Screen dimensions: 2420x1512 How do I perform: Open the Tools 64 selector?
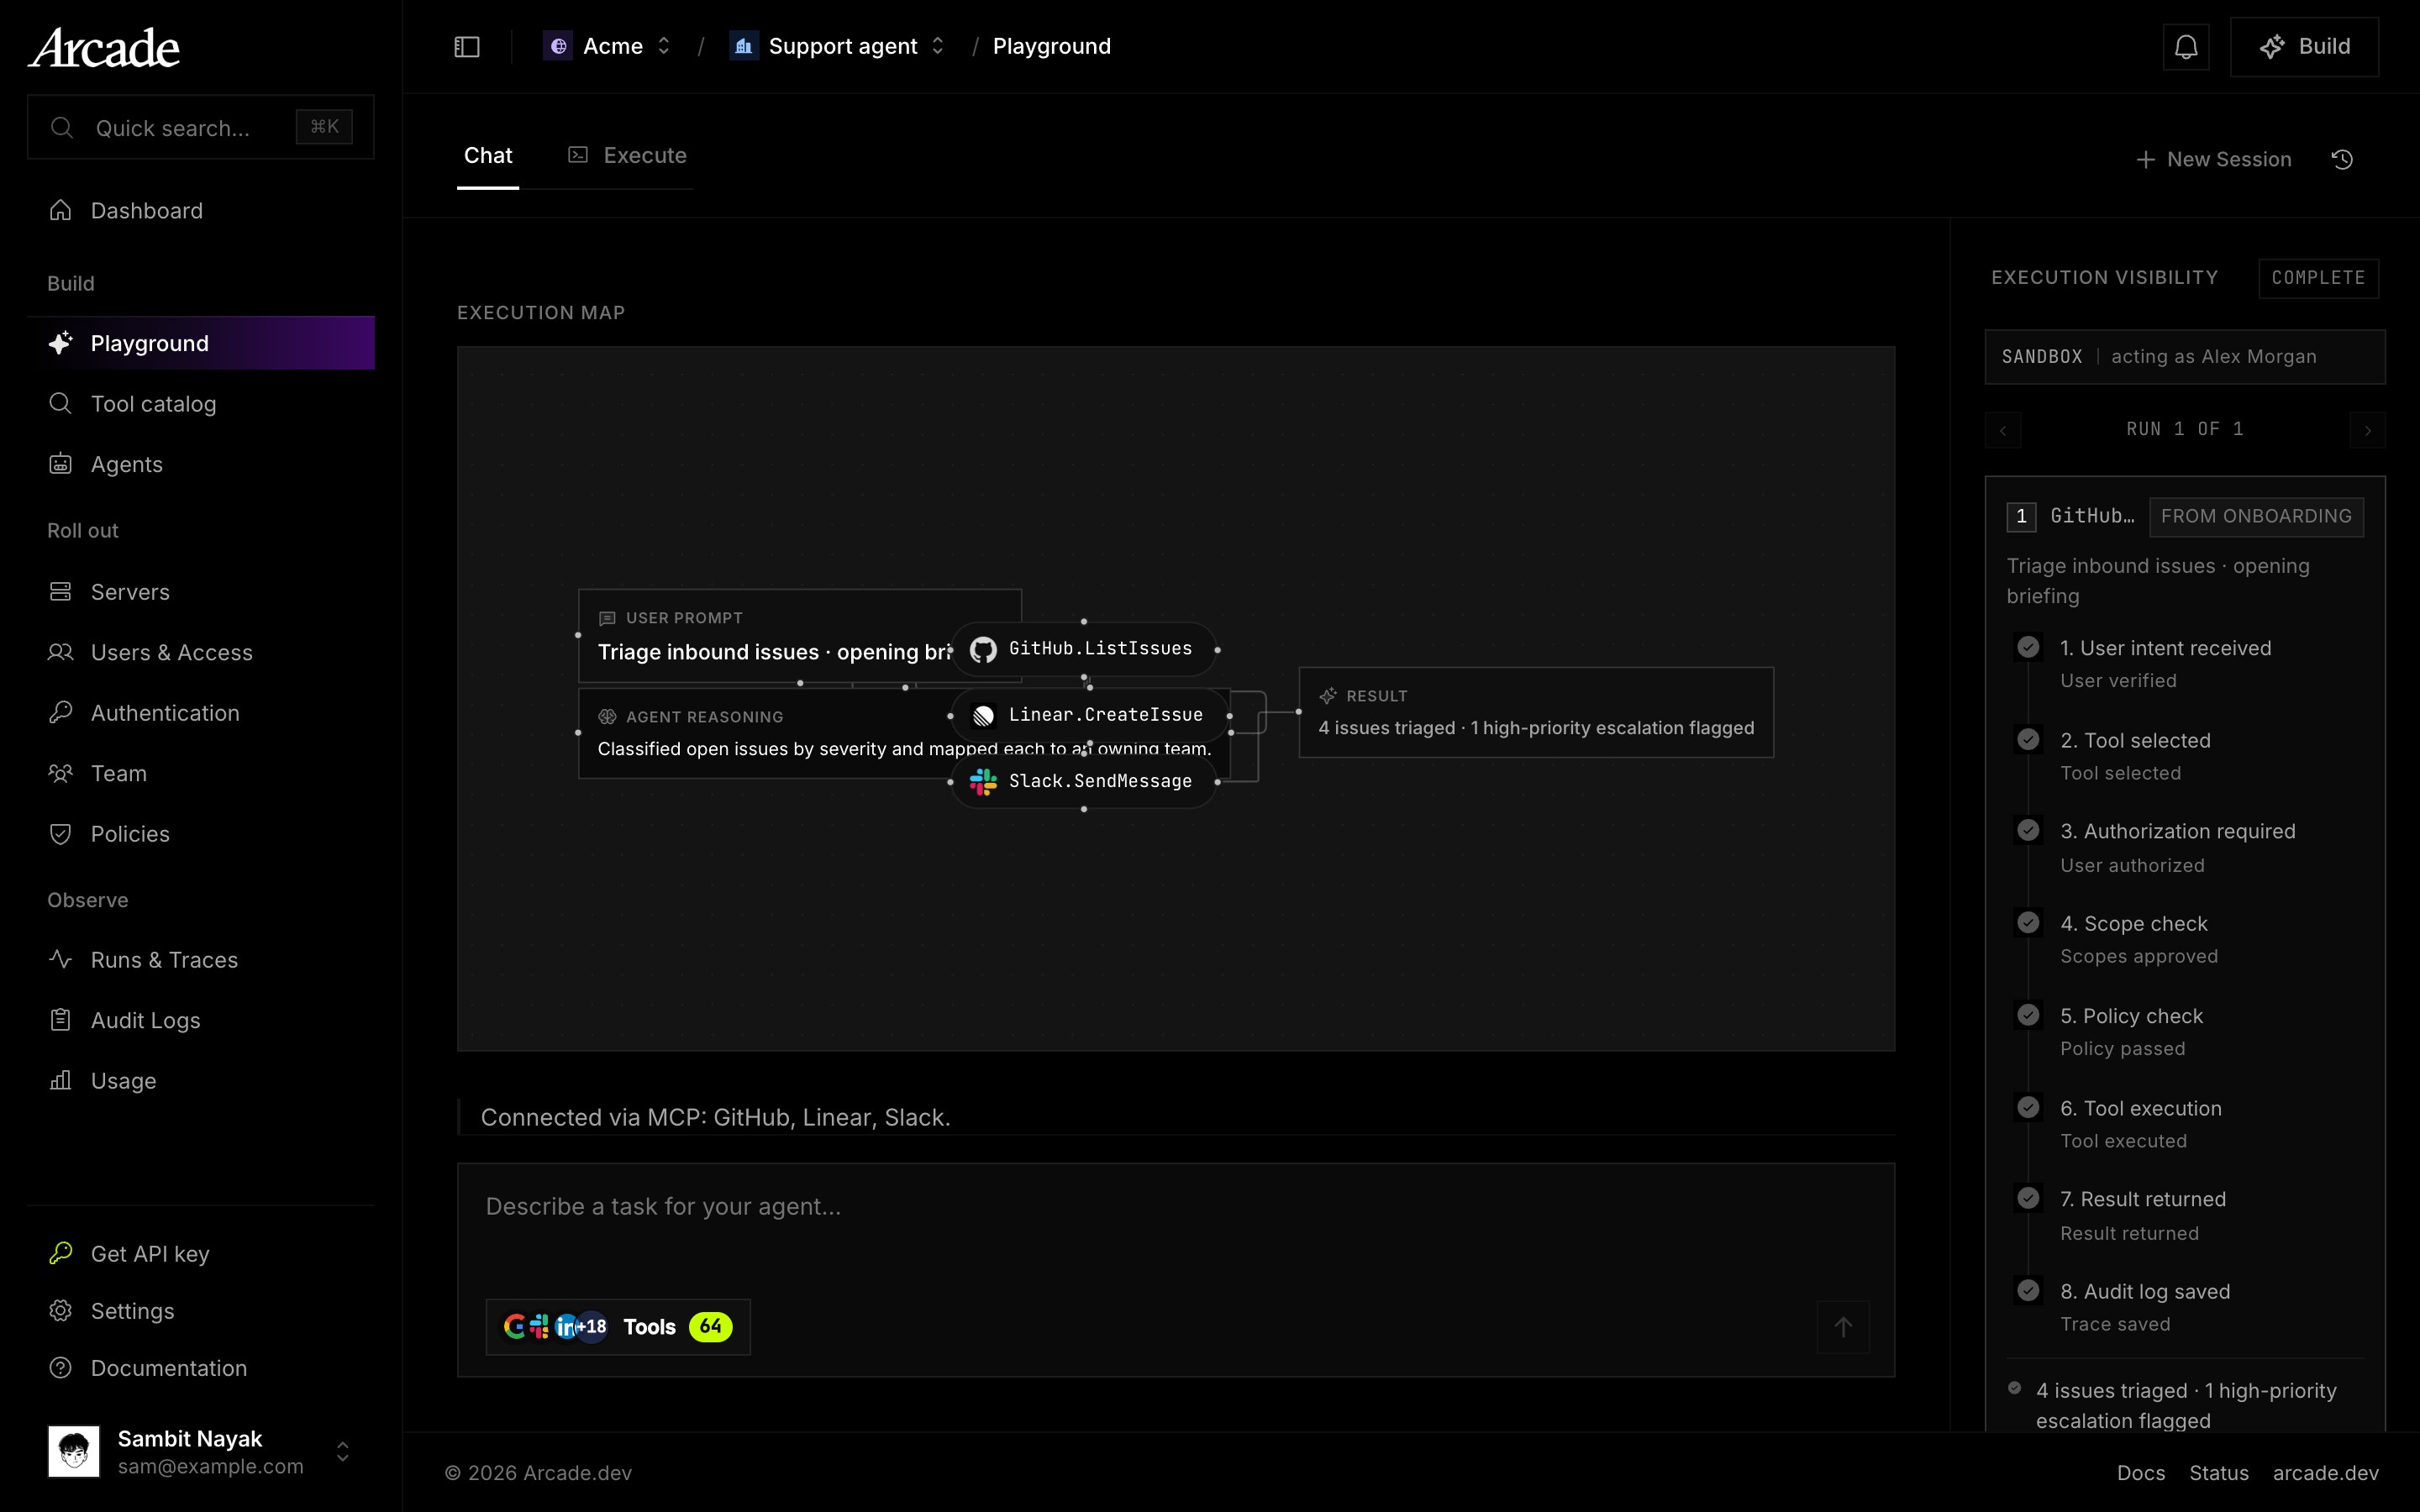(618, 1327)
